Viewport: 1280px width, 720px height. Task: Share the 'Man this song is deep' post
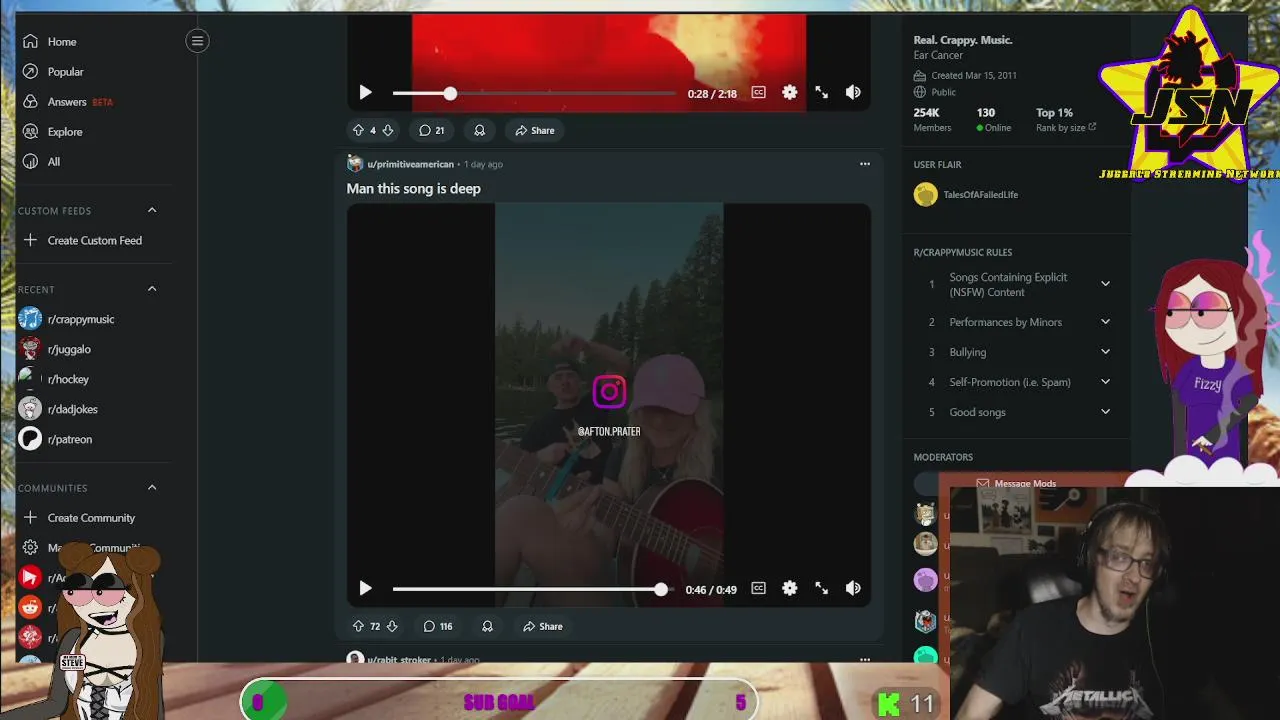[x=542, y=626]
